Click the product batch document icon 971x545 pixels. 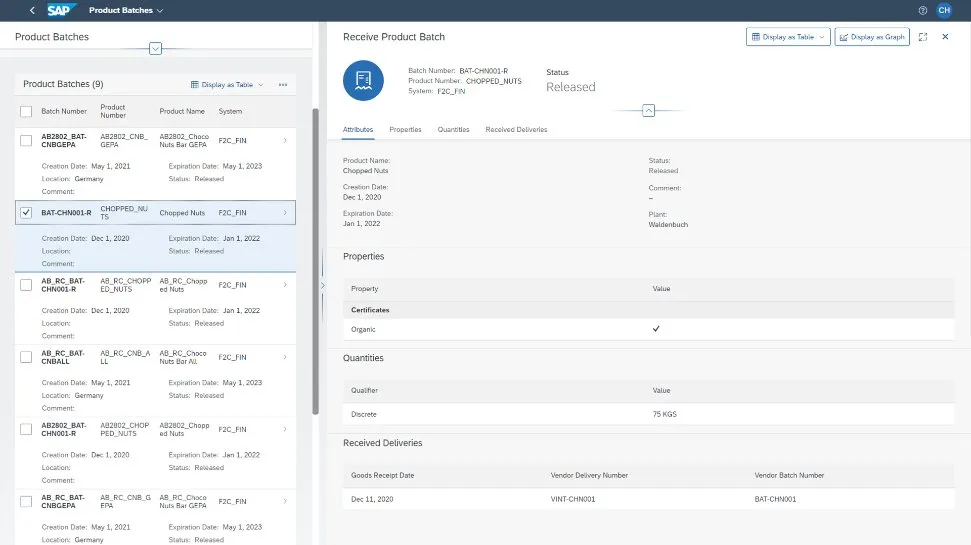(363, 81)
